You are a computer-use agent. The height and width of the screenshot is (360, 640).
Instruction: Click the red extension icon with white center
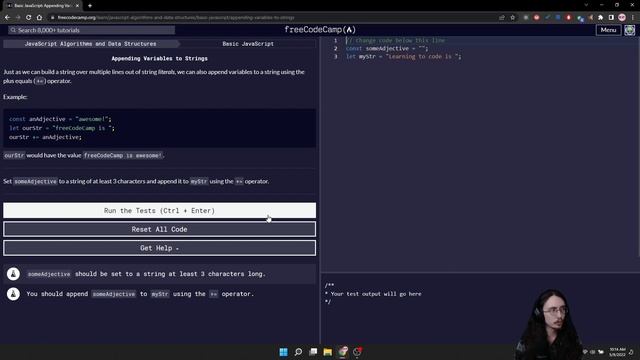point(569,18)
